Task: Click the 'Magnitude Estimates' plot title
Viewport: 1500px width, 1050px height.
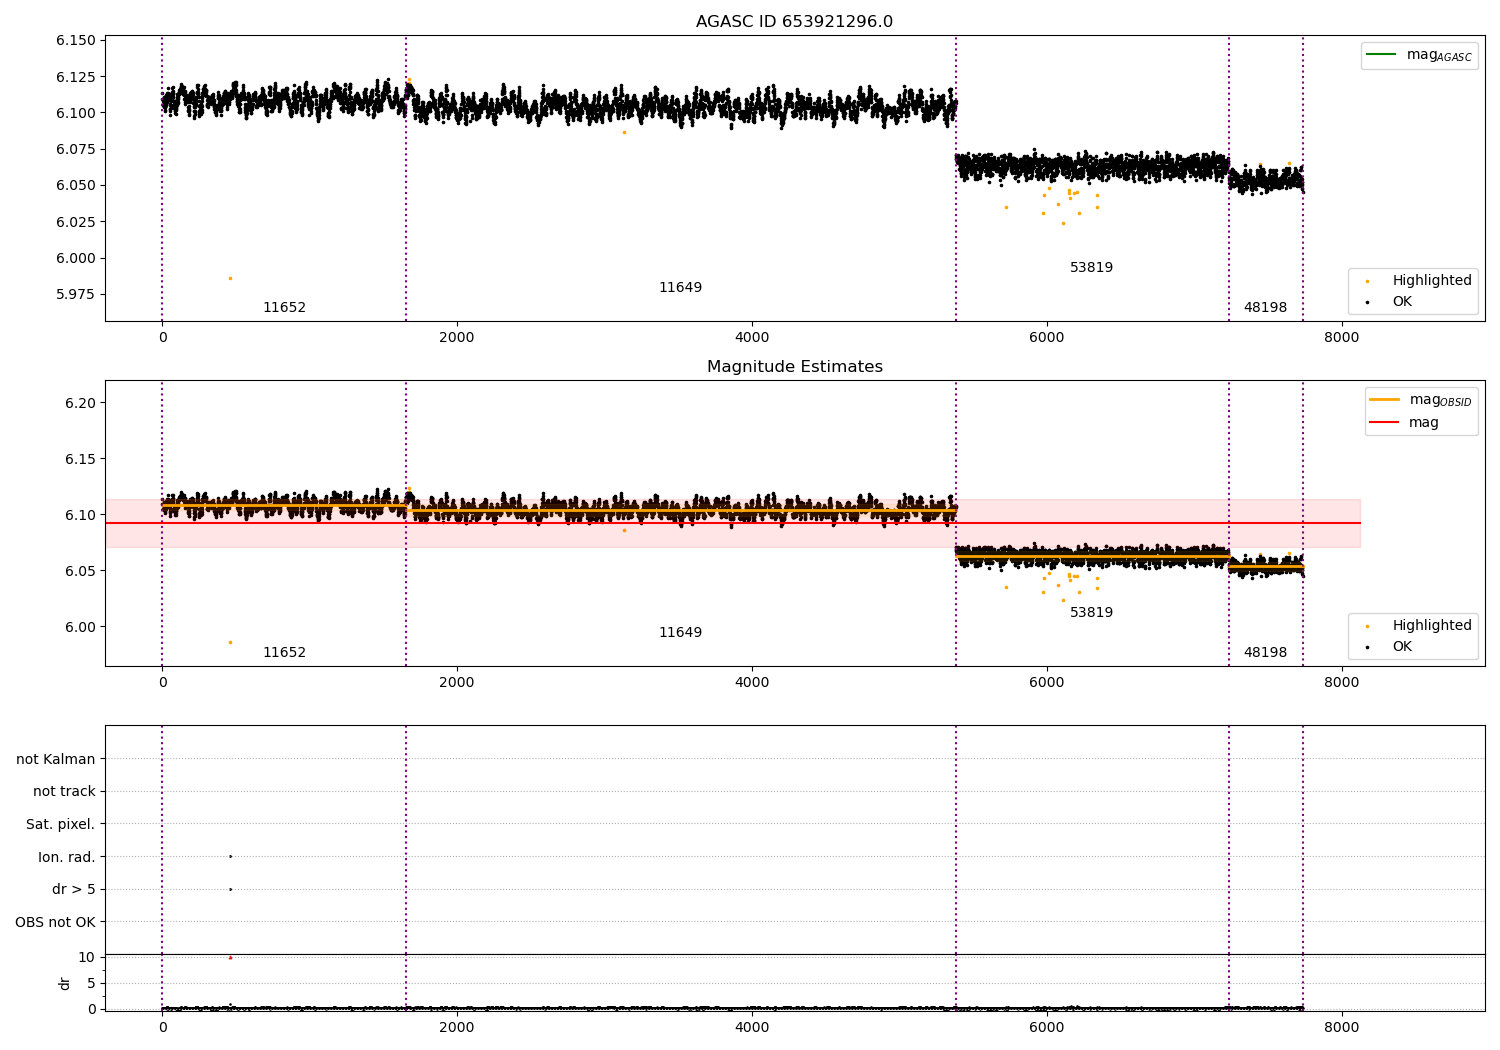Action: (x=794, y=367)
